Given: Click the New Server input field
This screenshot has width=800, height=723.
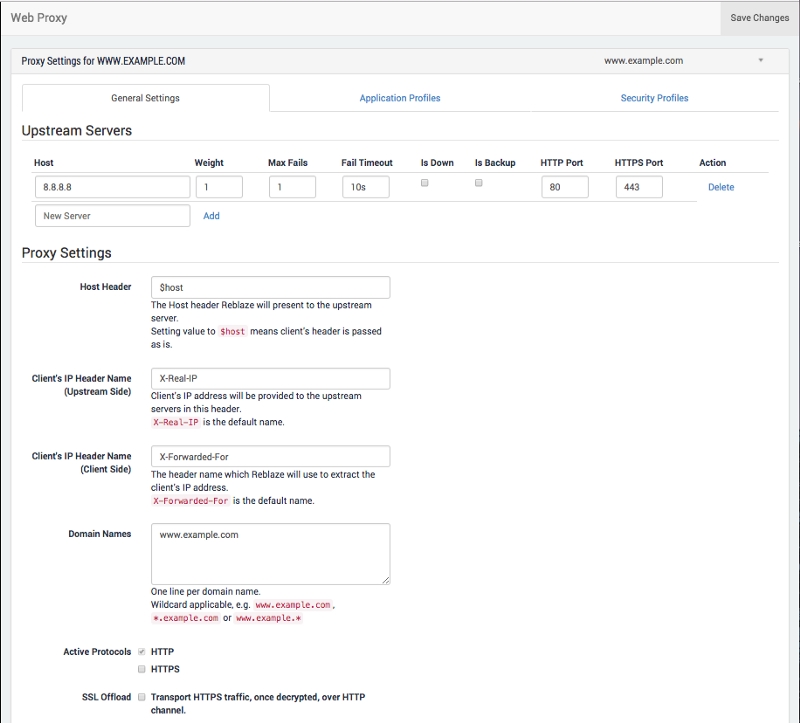Looking at the screenshot, I should [x=111, y=216].
